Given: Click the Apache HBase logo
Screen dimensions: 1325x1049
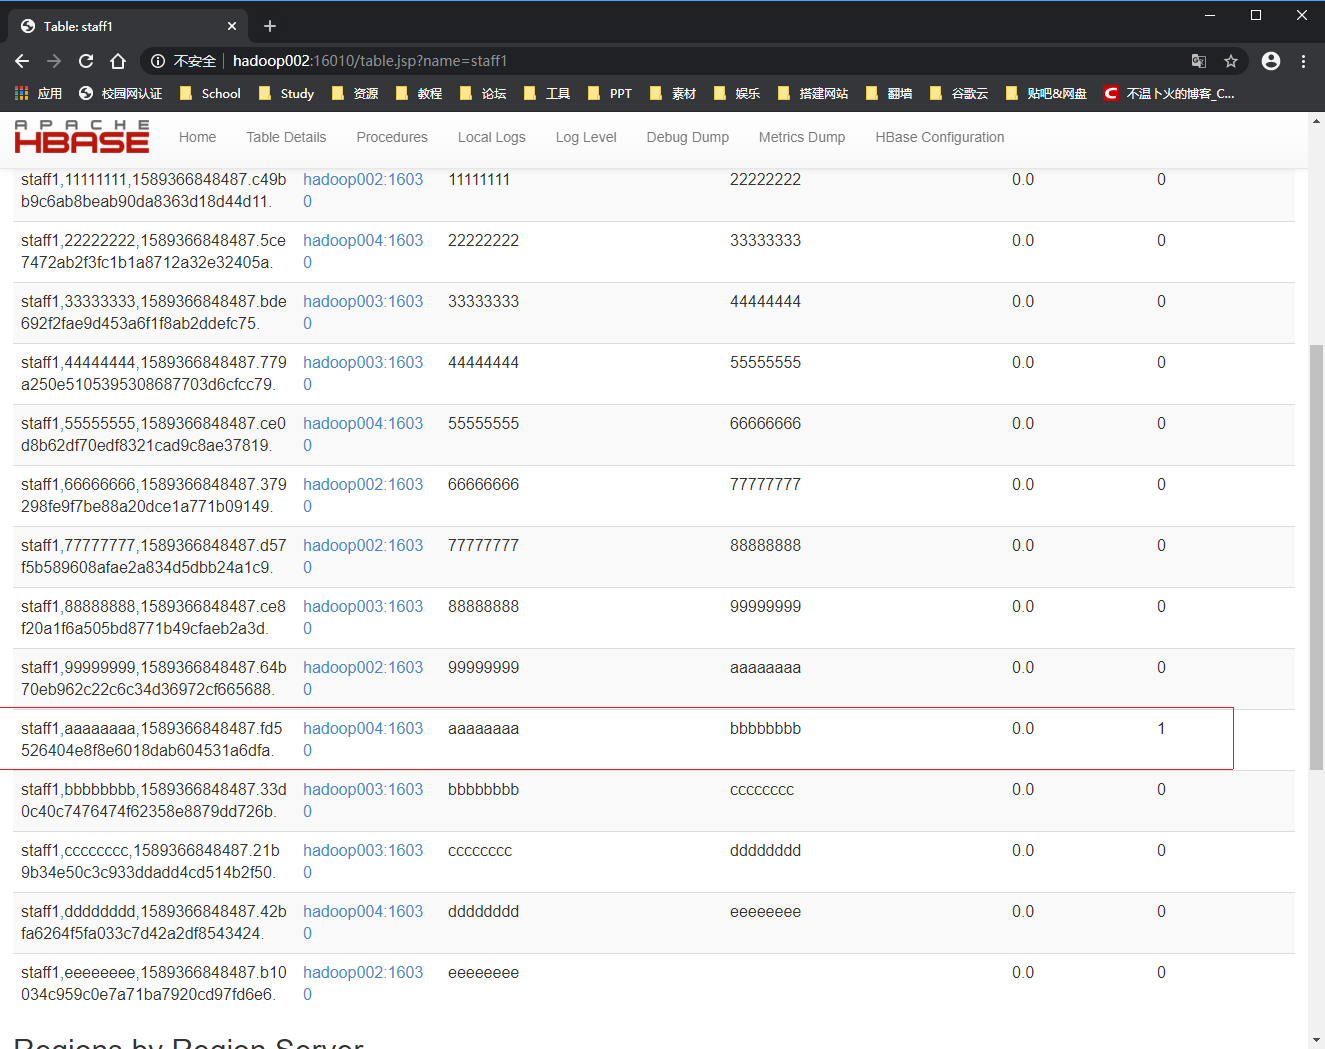Looking at the screenshot, I should pyautogui.click(x=82, y=137).
